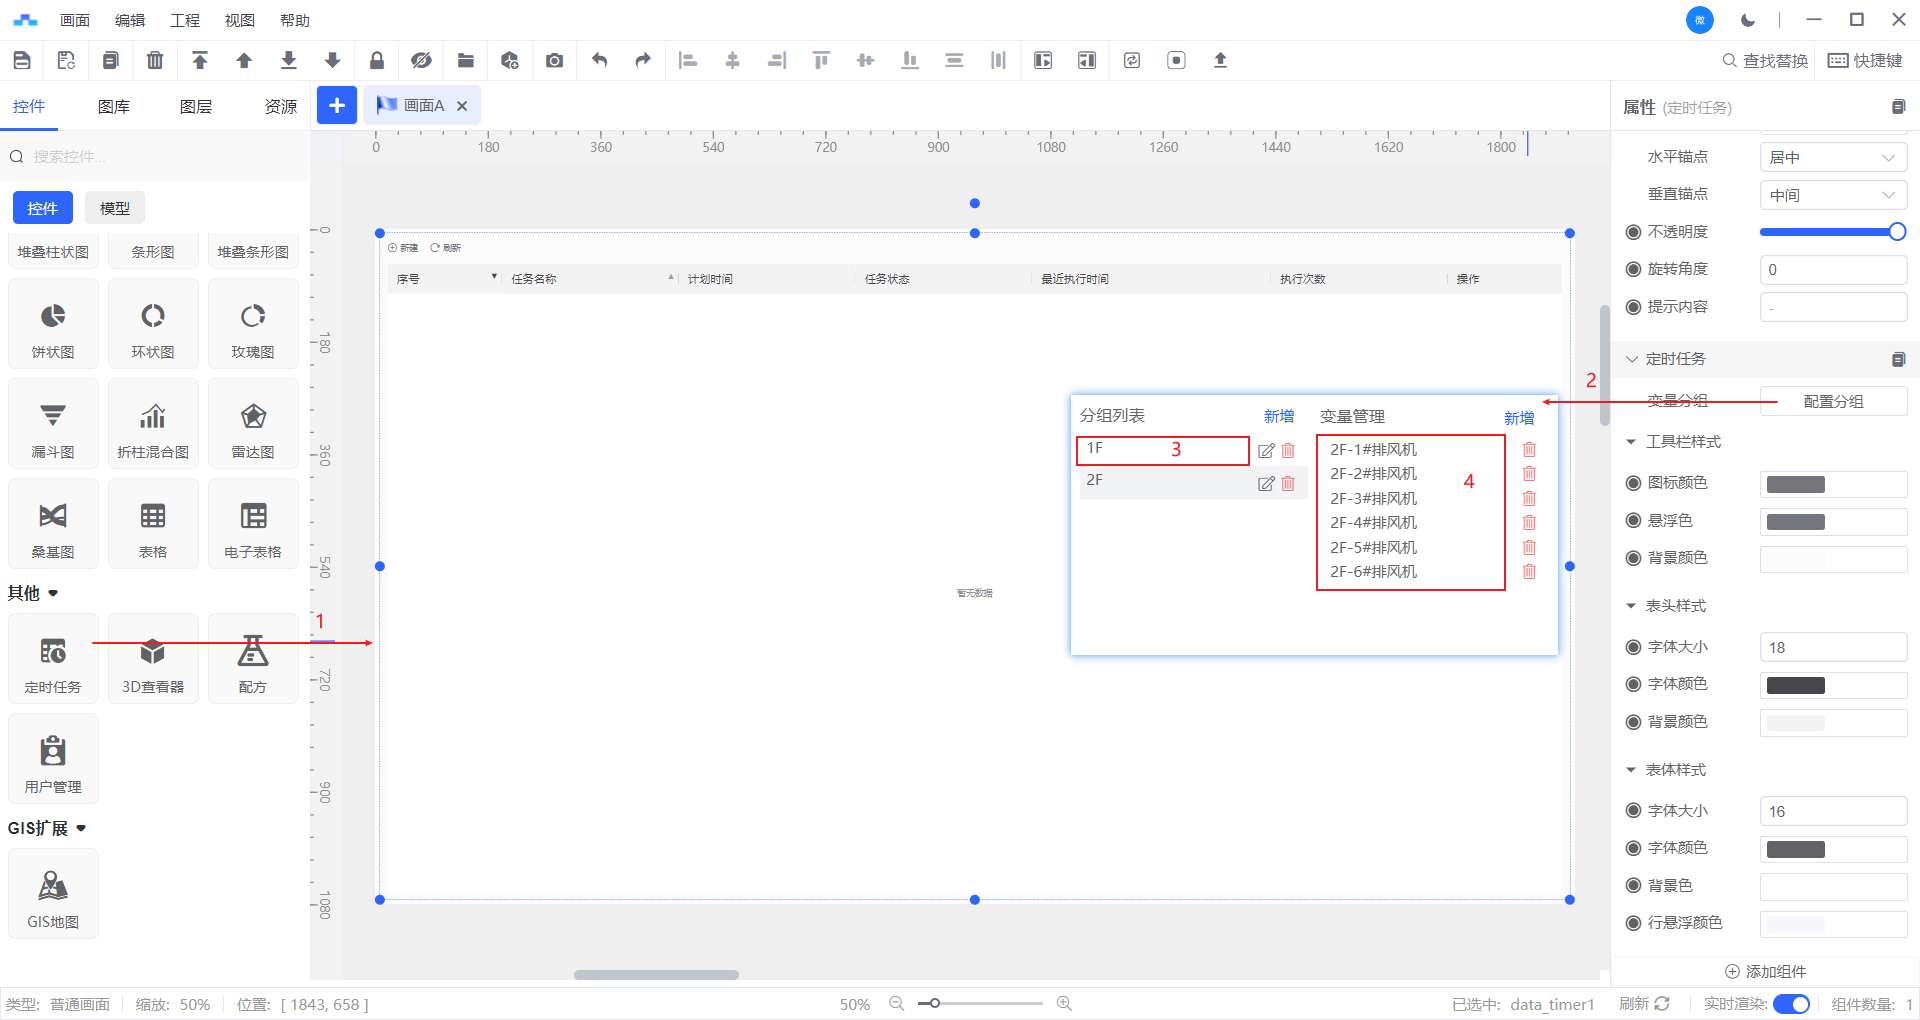Click the lock icon in toolbar
This screenshot has width=1920, height=1020.
pyautogui.click(x=377, y=61)
